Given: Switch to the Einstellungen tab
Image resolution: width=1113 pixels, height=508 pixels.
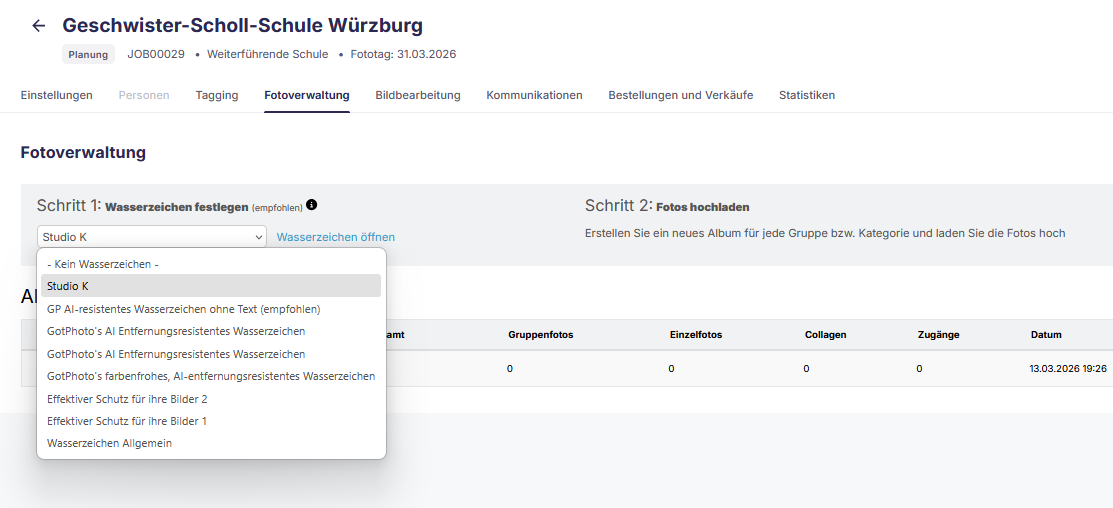Looking at the screenshot, I should 57,95.
